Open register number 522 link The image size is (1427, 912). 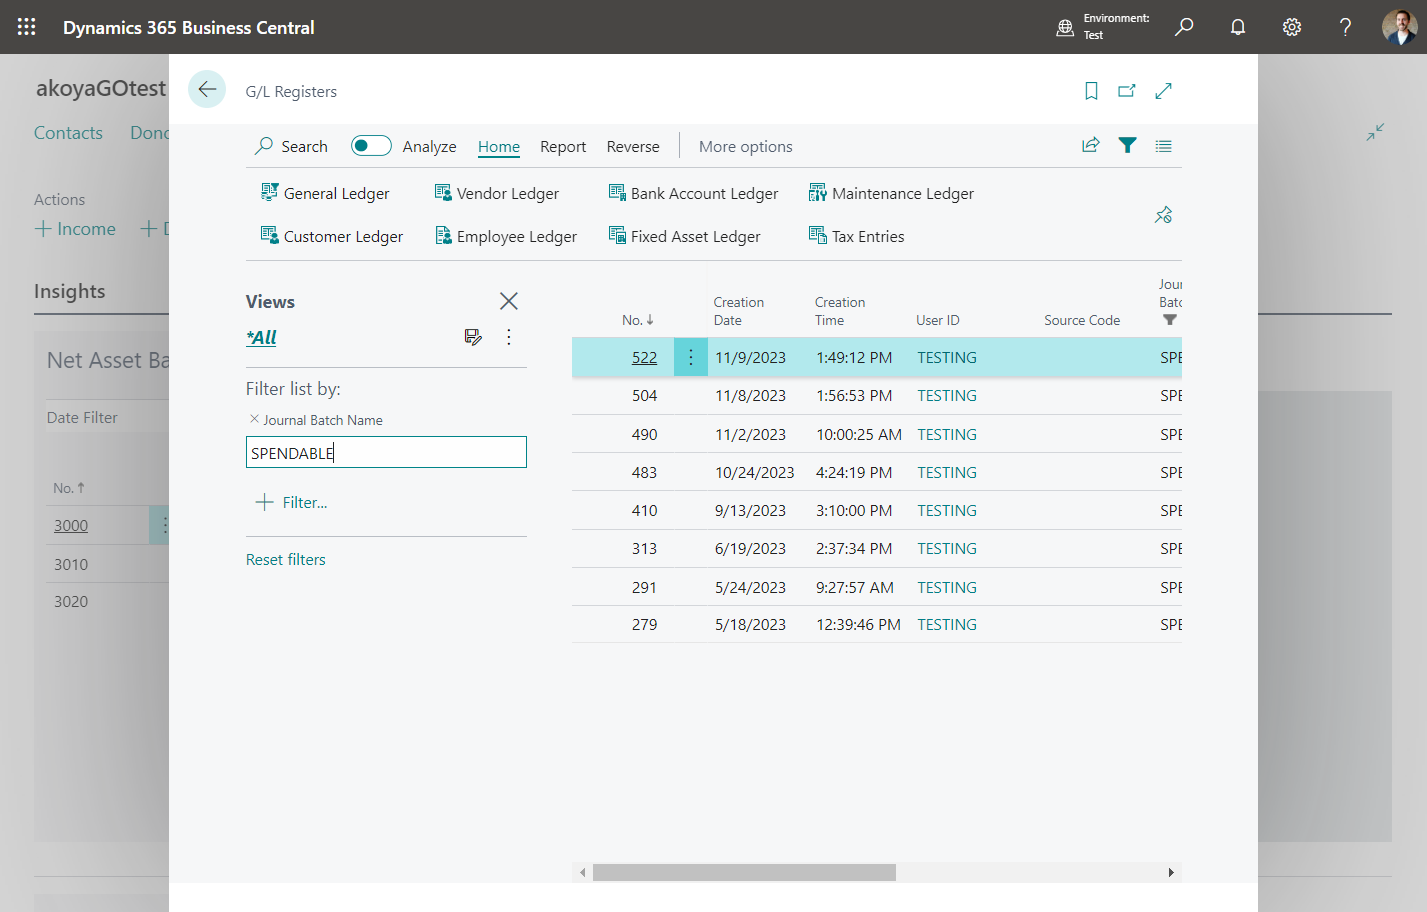pos(644,357)
